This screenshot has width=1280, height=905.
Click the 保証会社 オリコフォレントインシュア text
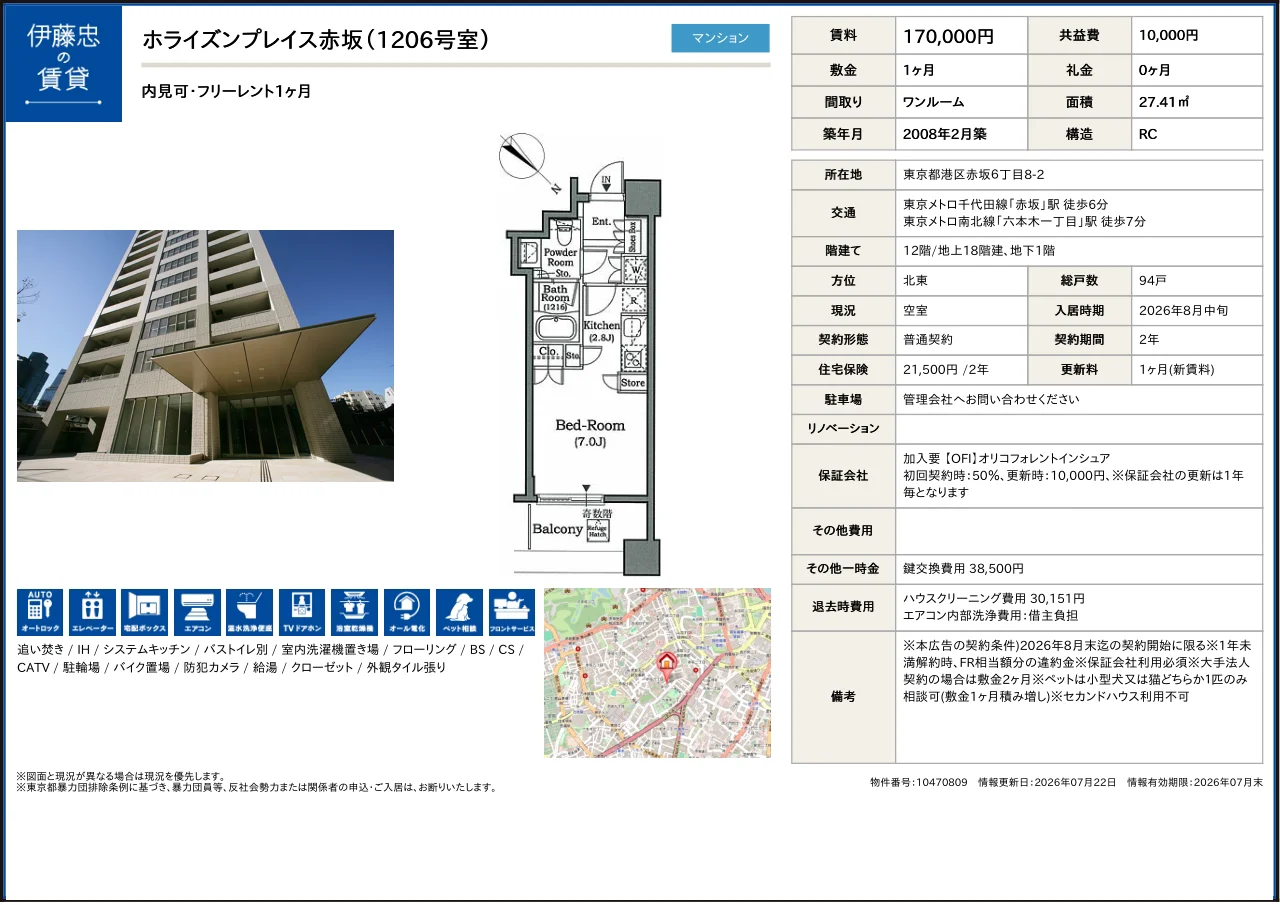(x=1006, y=458)
